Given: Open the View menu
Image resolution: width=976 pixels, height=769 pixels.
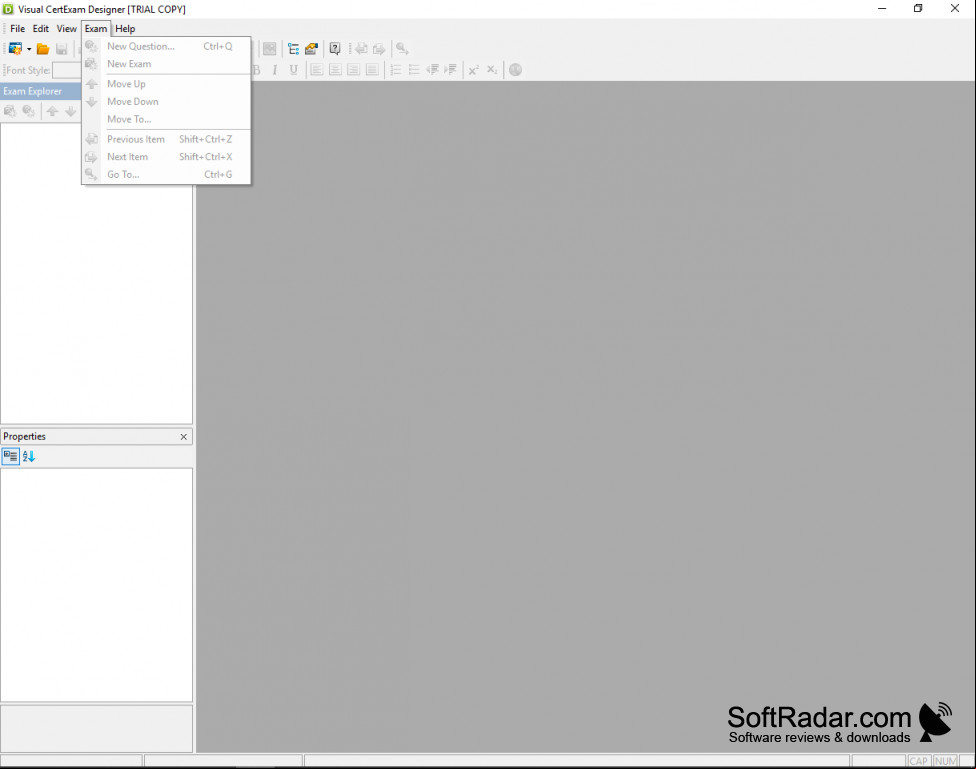Looking at the screenshot, I should pos(67,29).
